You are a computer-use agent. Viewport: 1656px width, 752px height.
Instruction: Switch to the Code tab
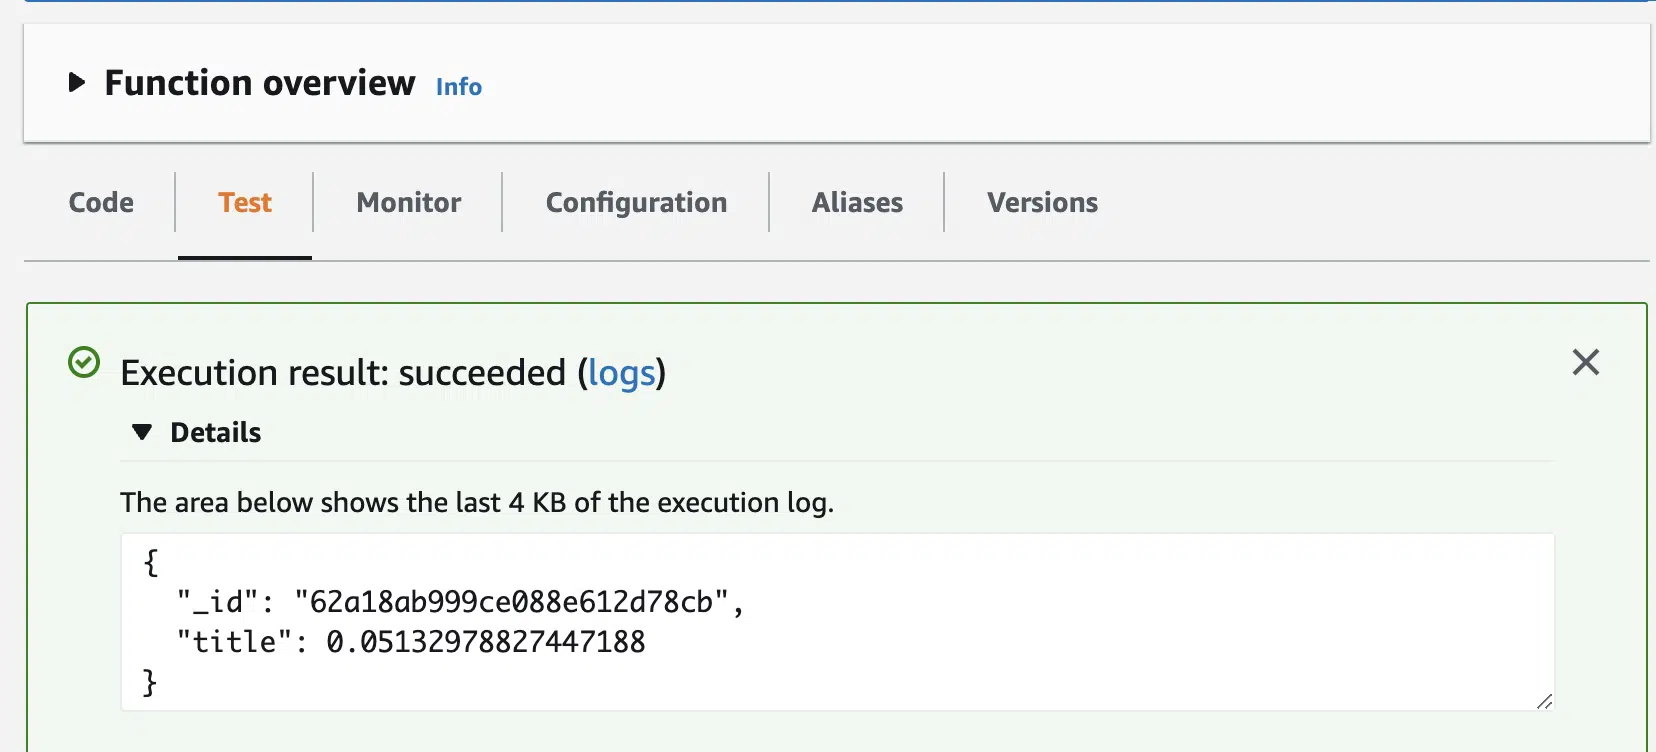[101, 203]
